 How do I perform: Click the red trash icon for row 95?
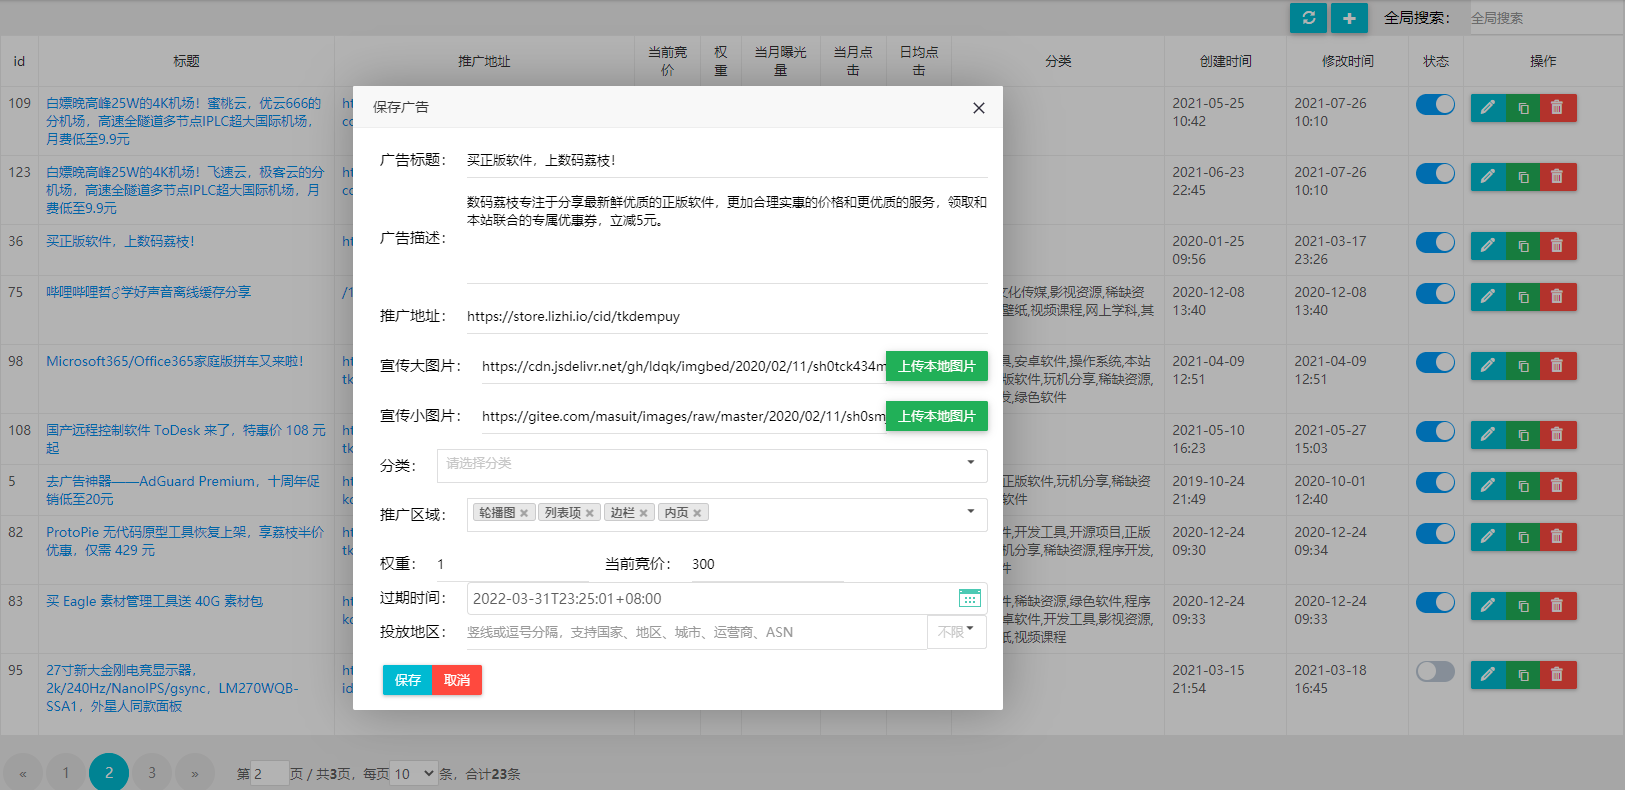point(1557,675)
